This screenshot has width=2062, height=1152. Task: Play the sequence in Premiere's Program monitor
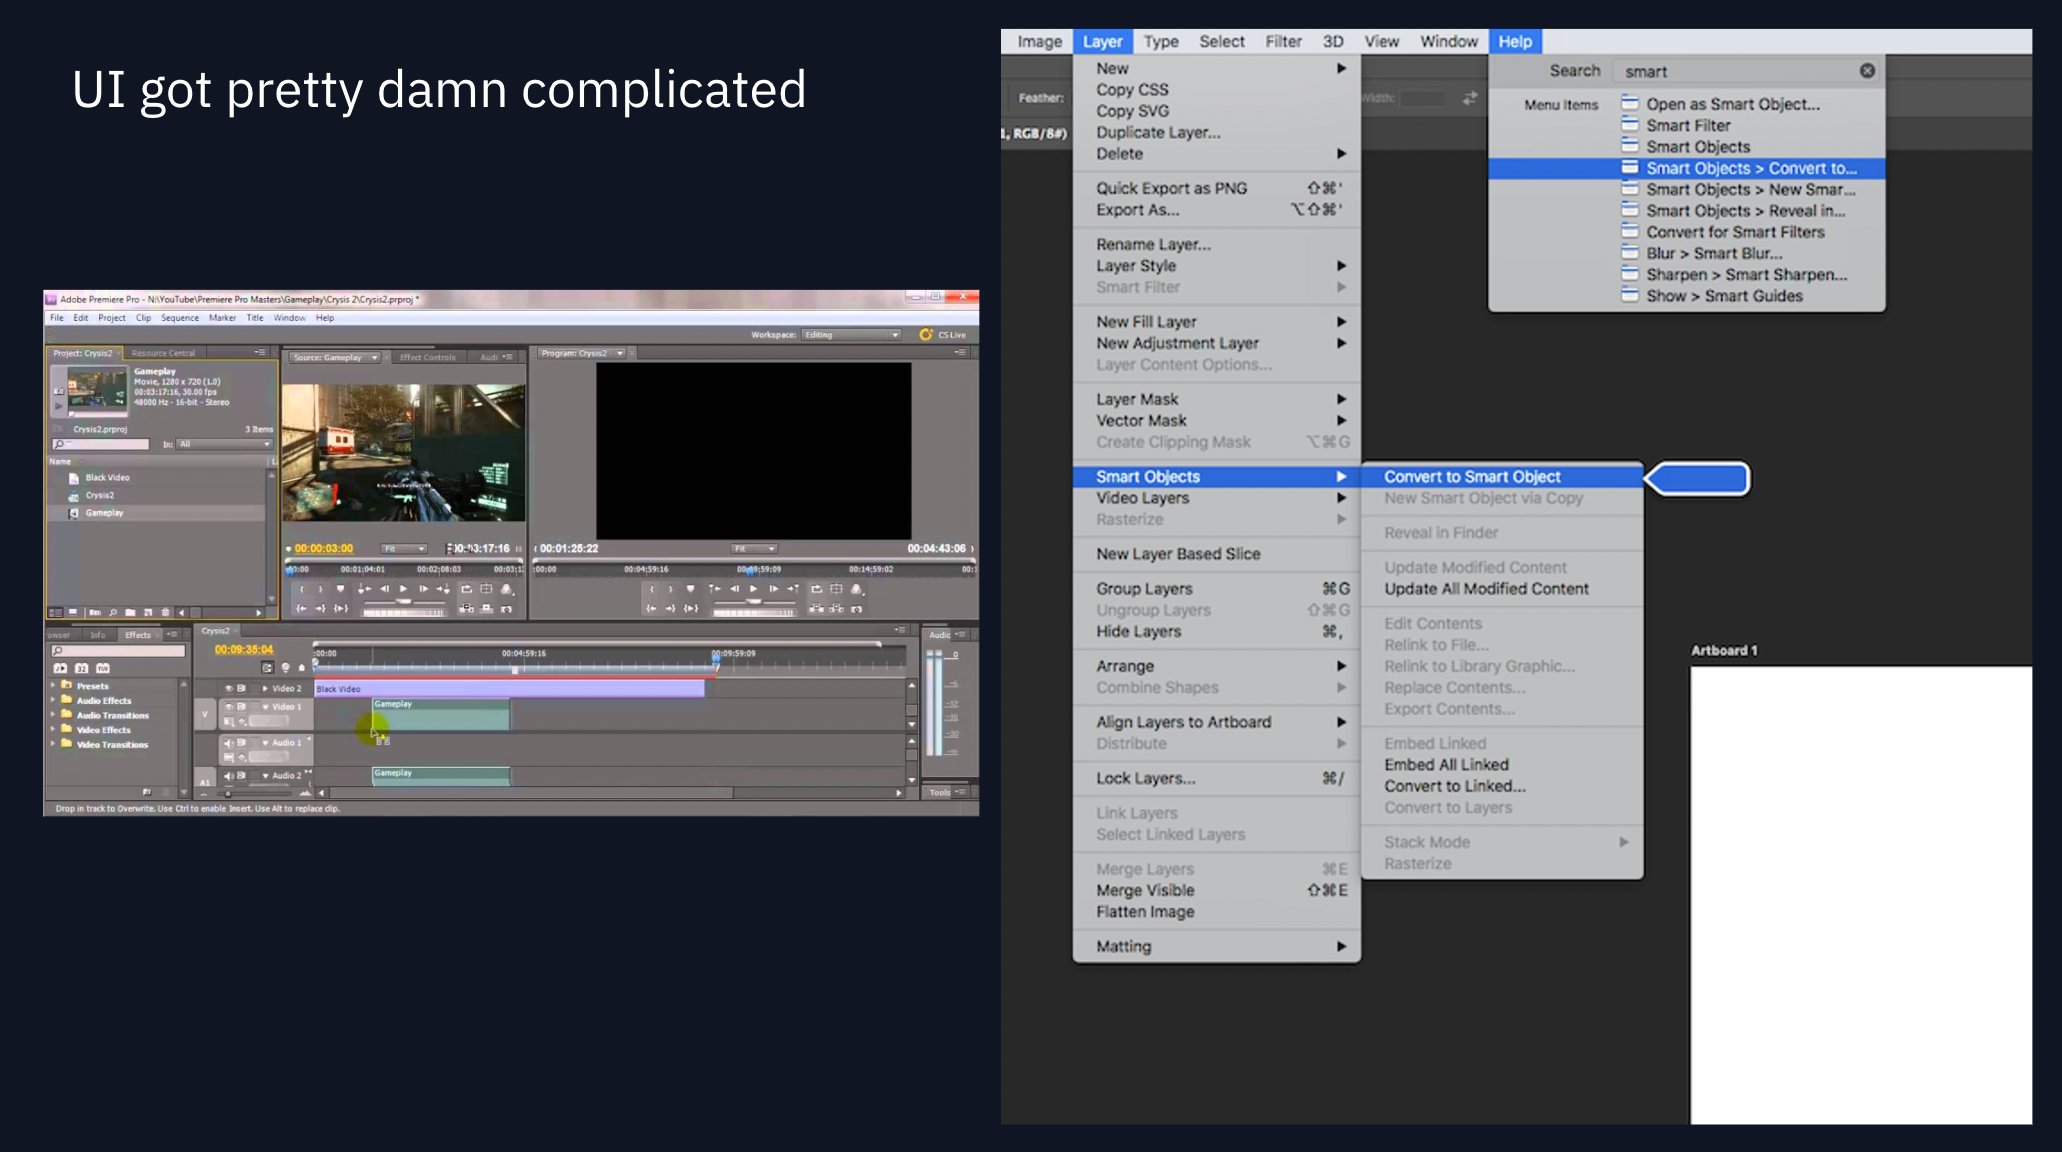753,589
